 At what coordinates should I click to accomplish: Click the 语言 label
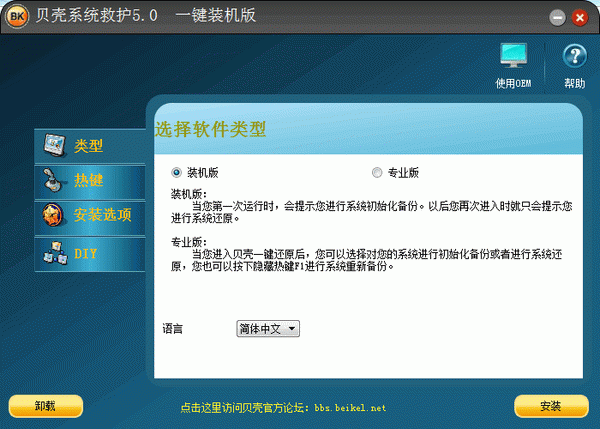pos(173,329)
